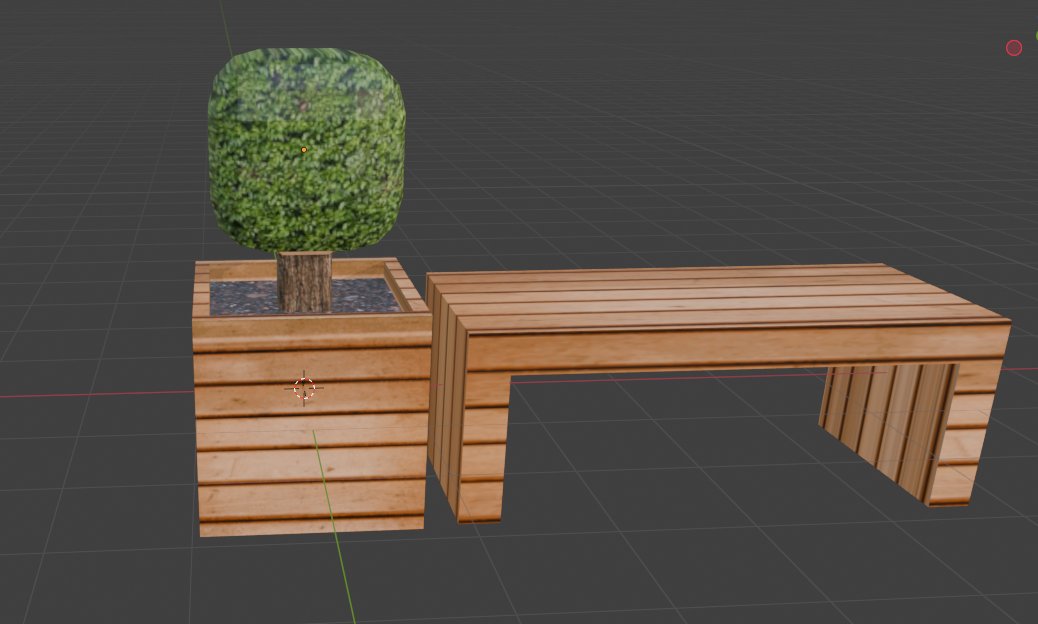The height and width of the screenshot is (624, 1038).
Task: Select the tree trunk in the planter
Action: point(304,282)
